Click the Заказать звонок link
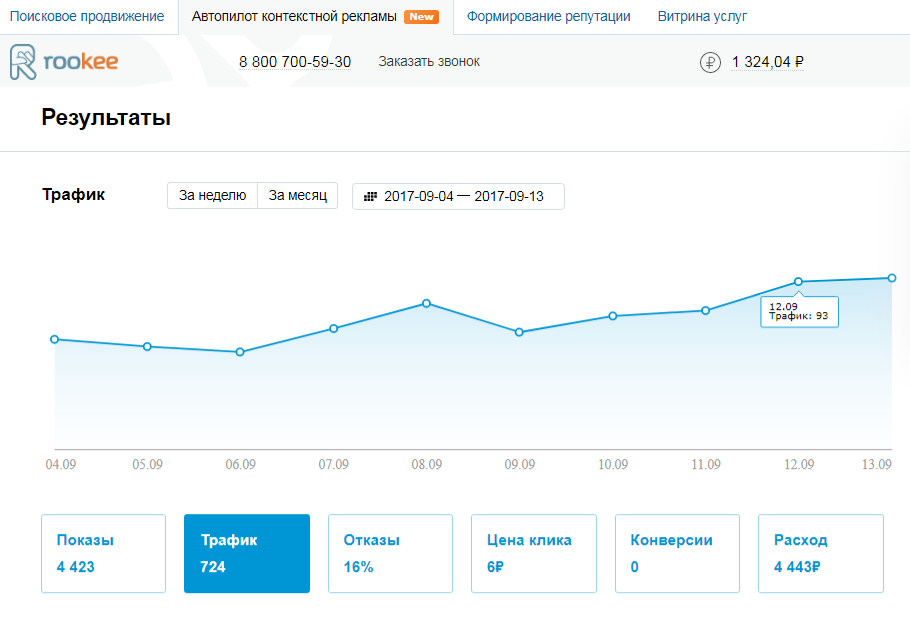Image resolution: width=910 pixels, height=619 pixels. coord(429,62)
